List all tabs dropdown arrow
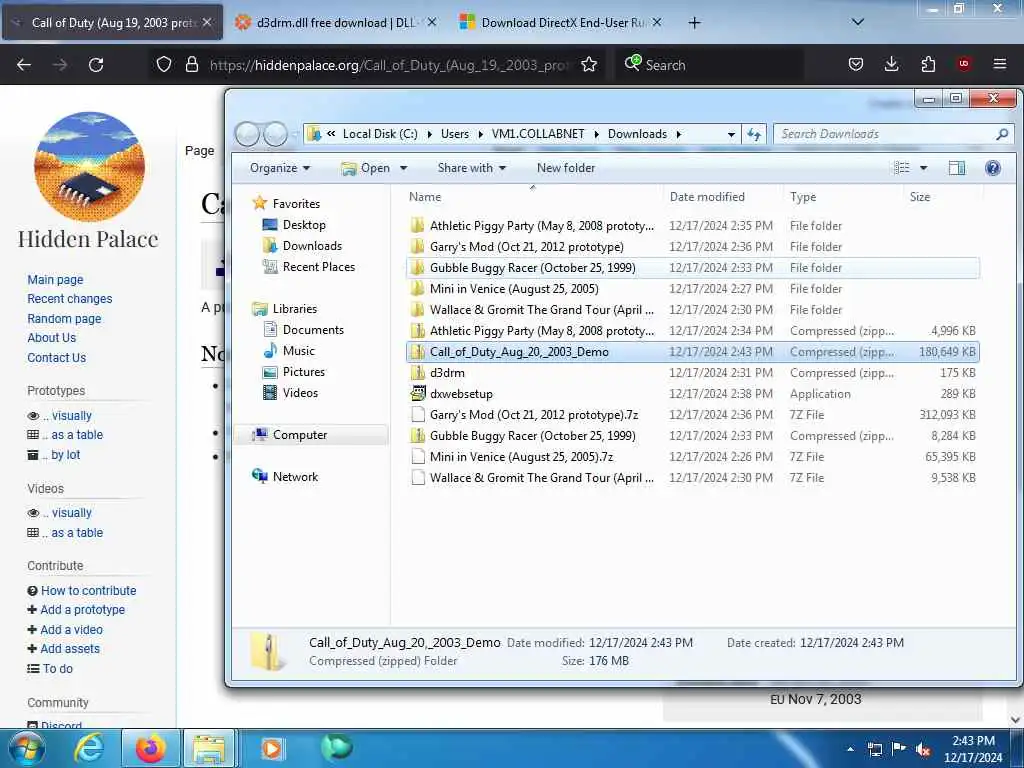Viewport: 1024px width, 768px height. (858, 22)
